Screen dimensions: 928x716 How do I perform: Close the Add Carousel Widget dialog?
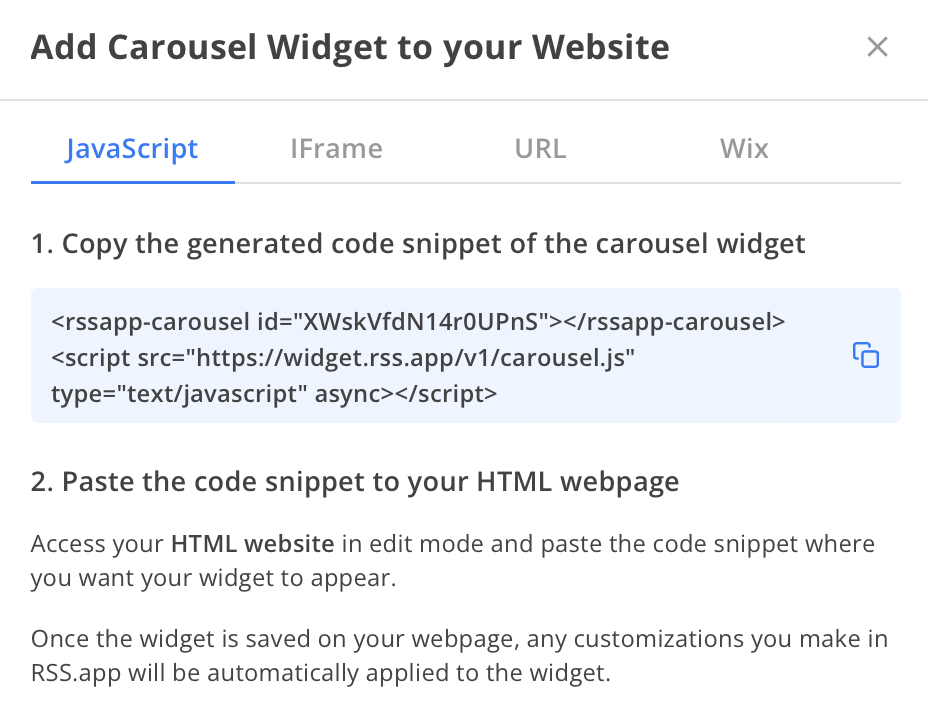click(x=877, y=47)
